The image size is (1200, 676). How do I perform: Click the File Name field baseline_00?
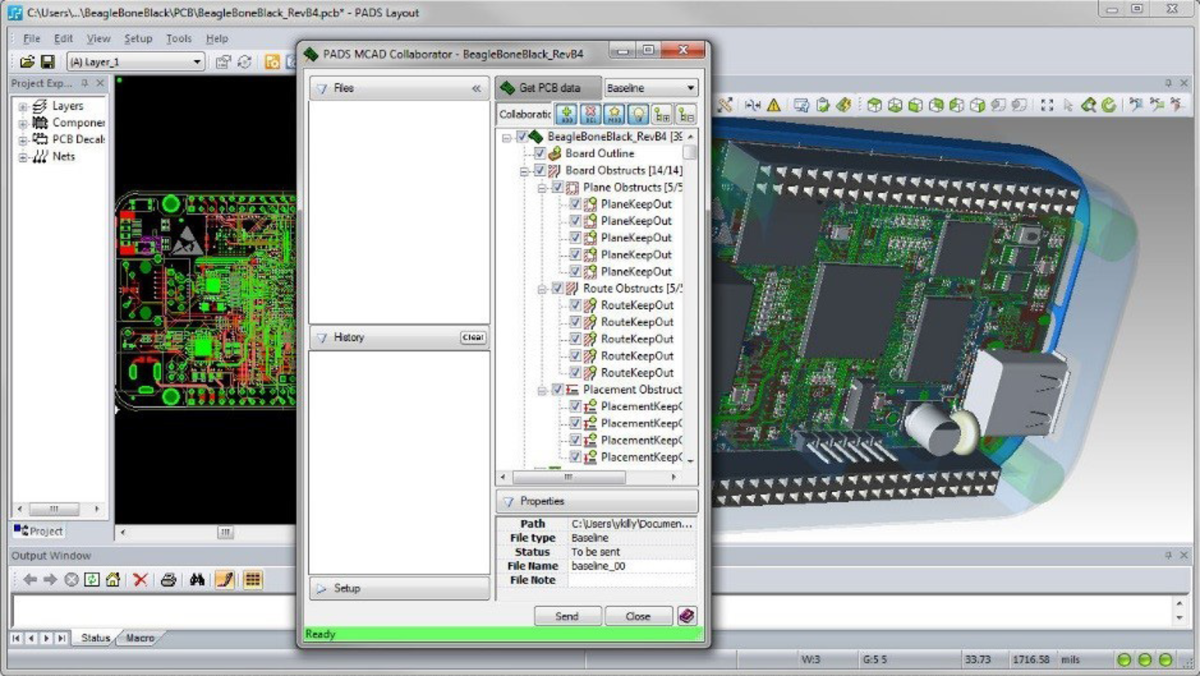[632, 566]
